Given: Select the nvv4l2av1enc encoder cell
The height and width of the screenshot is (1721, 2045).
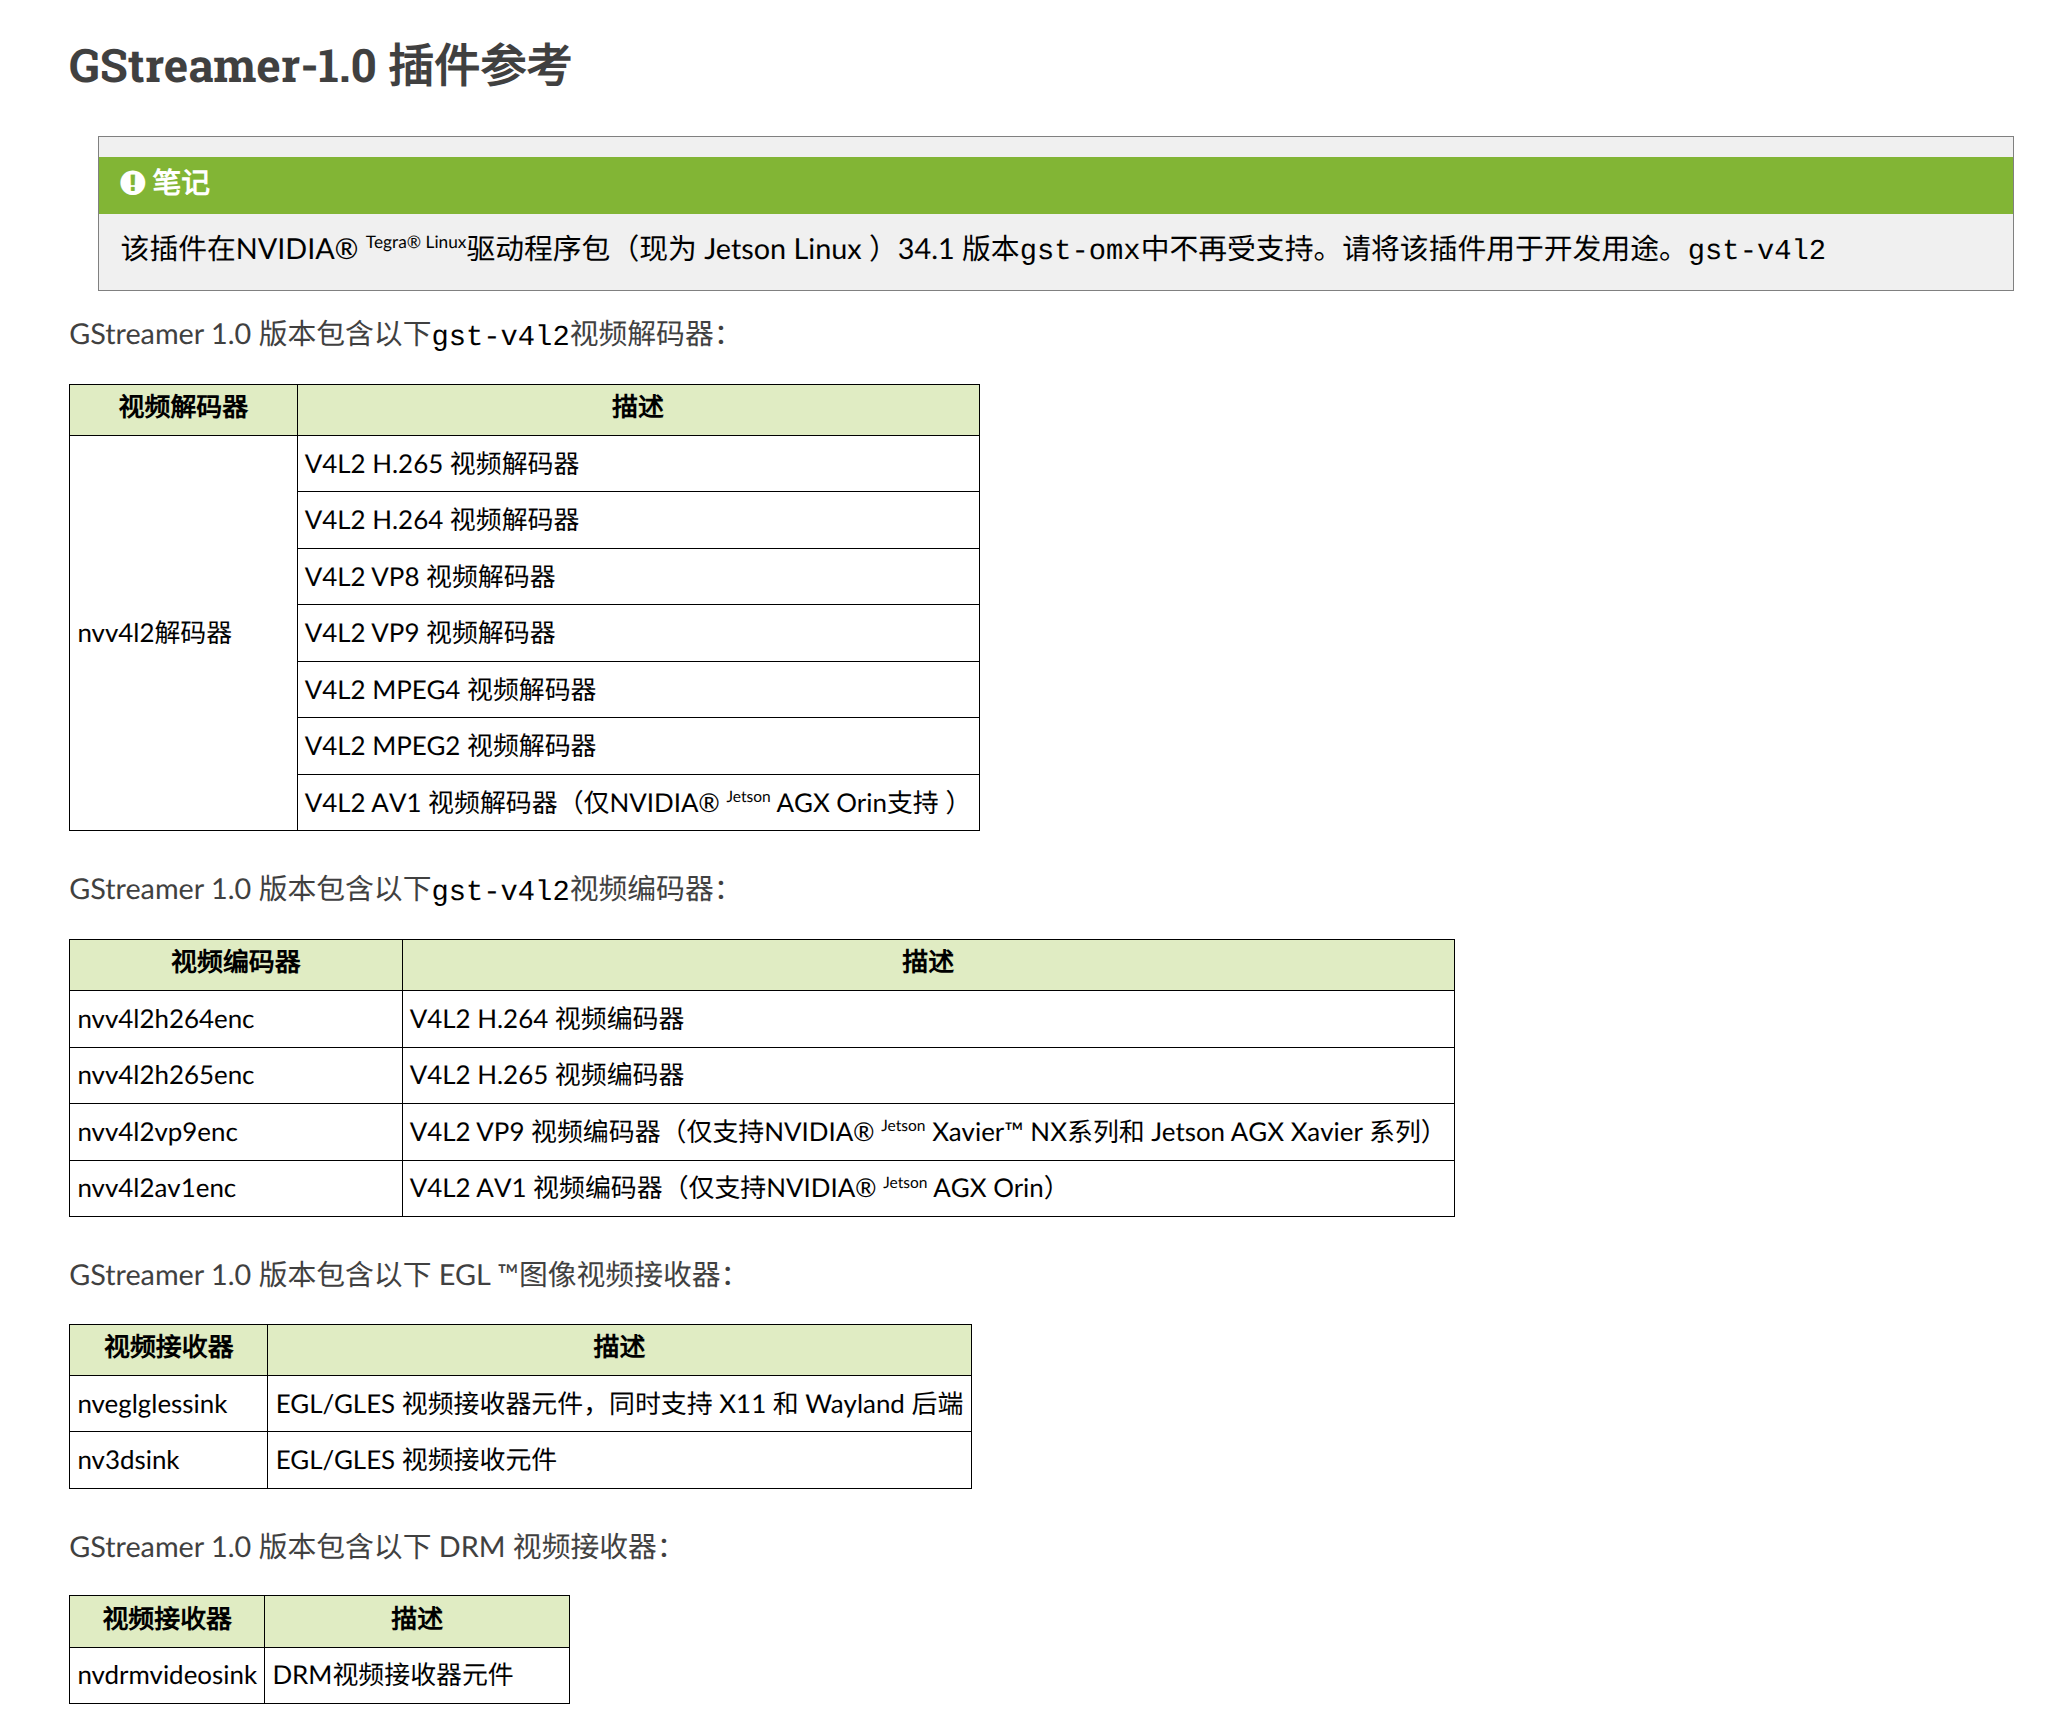Looking at the screenshot, I should pos(157,1188).
